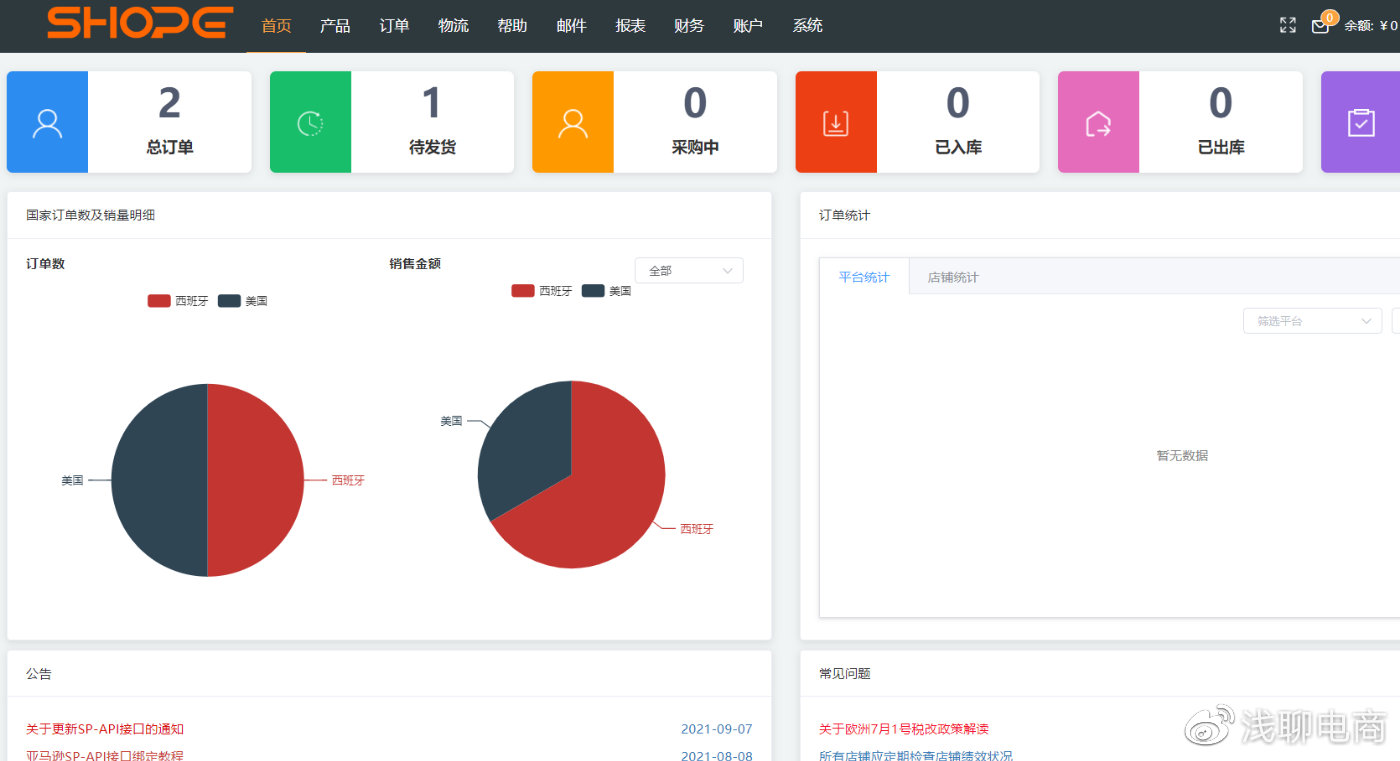Click the blue 总订单 person icon
The height and width of the screenshot is (761, 1400).
tap(47, 121)
